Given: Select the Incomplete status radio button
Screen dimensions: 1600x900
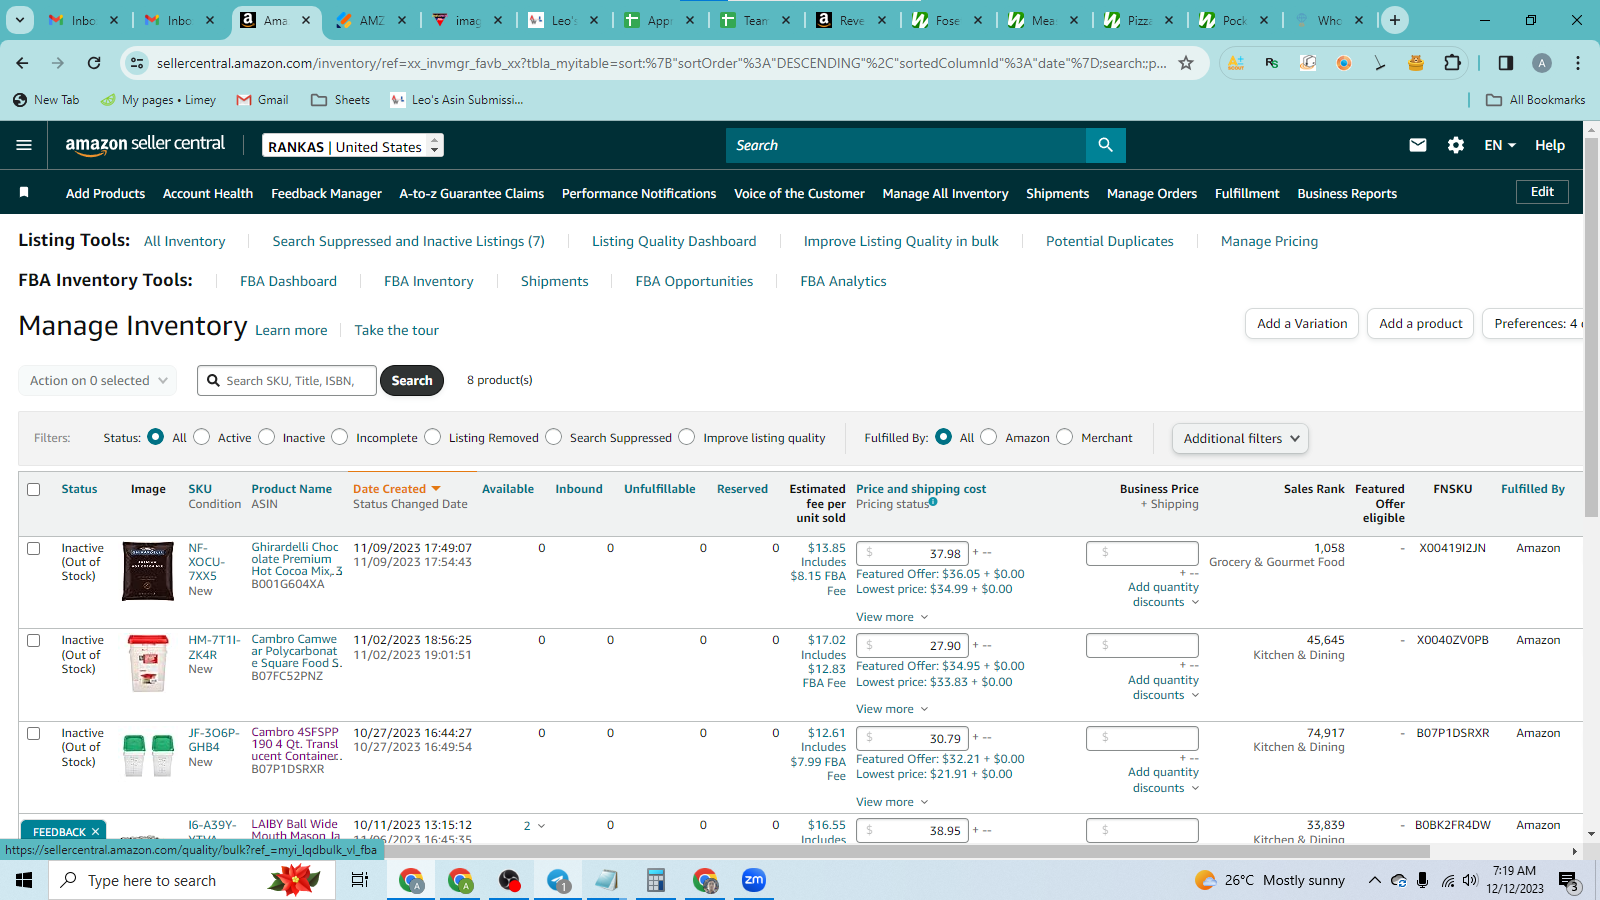Looking at the screenshot, I should pos(340,437).
